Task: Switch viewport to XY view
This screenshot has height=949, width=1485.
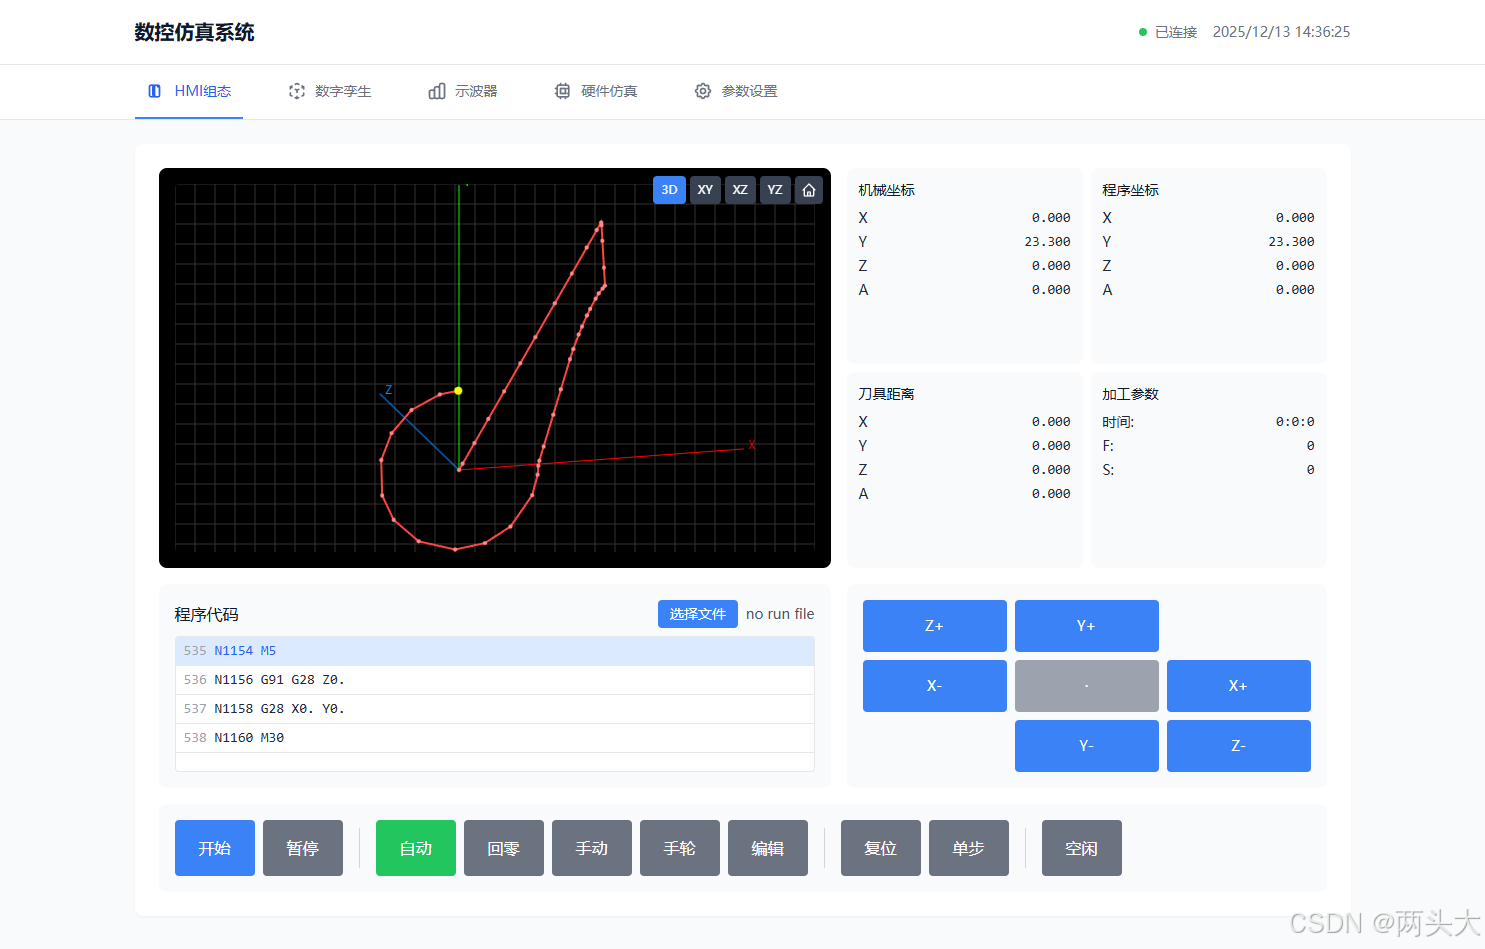Action: click(x=705, y=190)
